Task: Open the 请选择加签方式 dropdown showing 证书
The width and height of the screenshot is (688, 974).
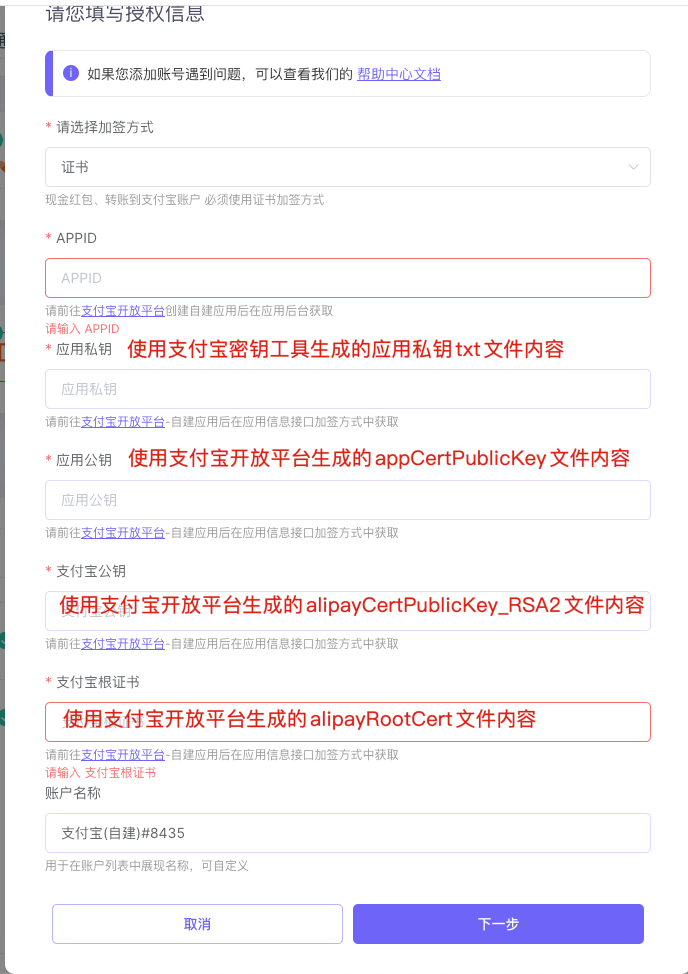Action: coord(348,167)
